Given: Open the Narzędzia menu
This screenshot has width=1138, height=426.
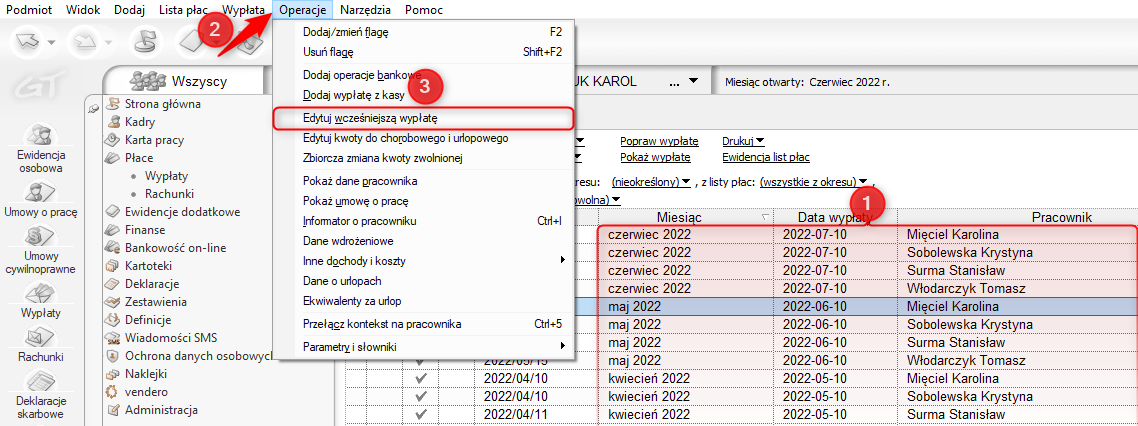Looking at the screenshot, I should pos(365,9).
